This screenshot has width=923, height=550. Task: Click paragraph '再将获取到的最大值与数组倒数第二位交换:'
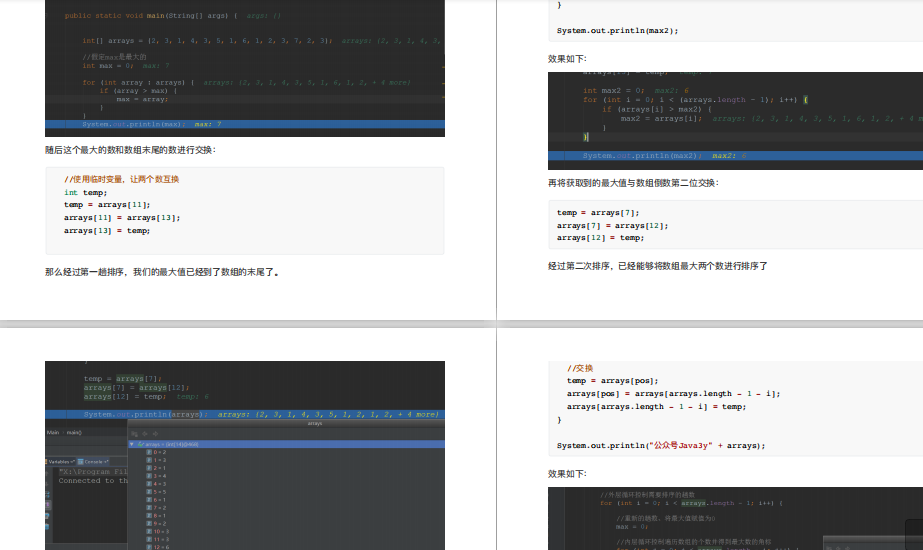tap(633, 183)
